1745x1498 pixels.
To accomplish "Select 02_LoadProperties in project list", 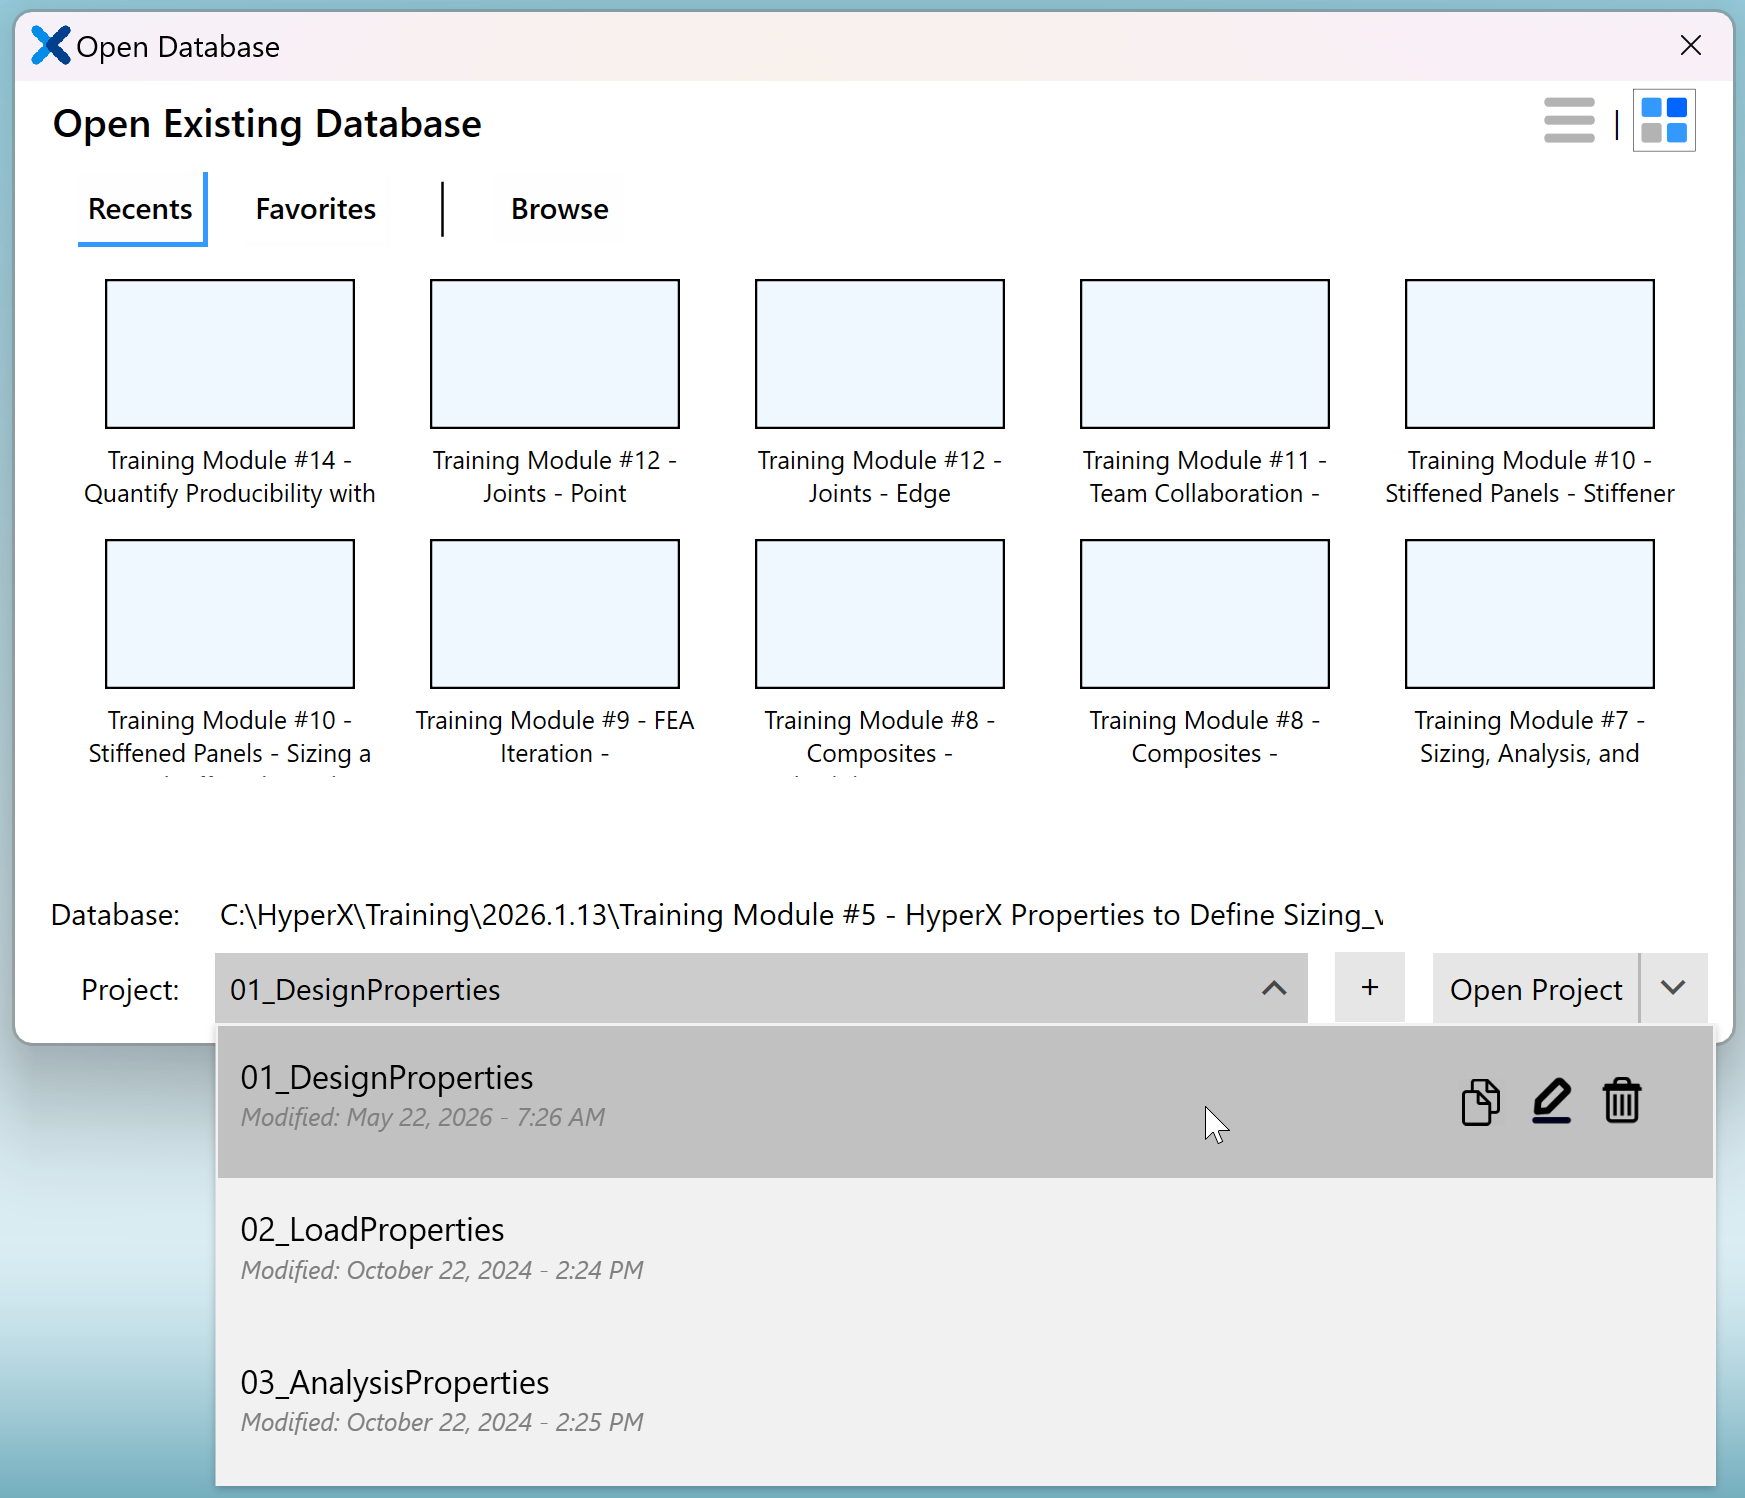I will click(x=965, y=1254).
